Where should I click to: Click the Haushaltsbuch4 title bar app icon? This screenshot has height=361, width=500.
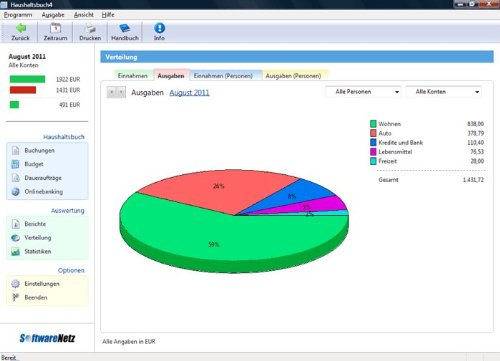4,4
